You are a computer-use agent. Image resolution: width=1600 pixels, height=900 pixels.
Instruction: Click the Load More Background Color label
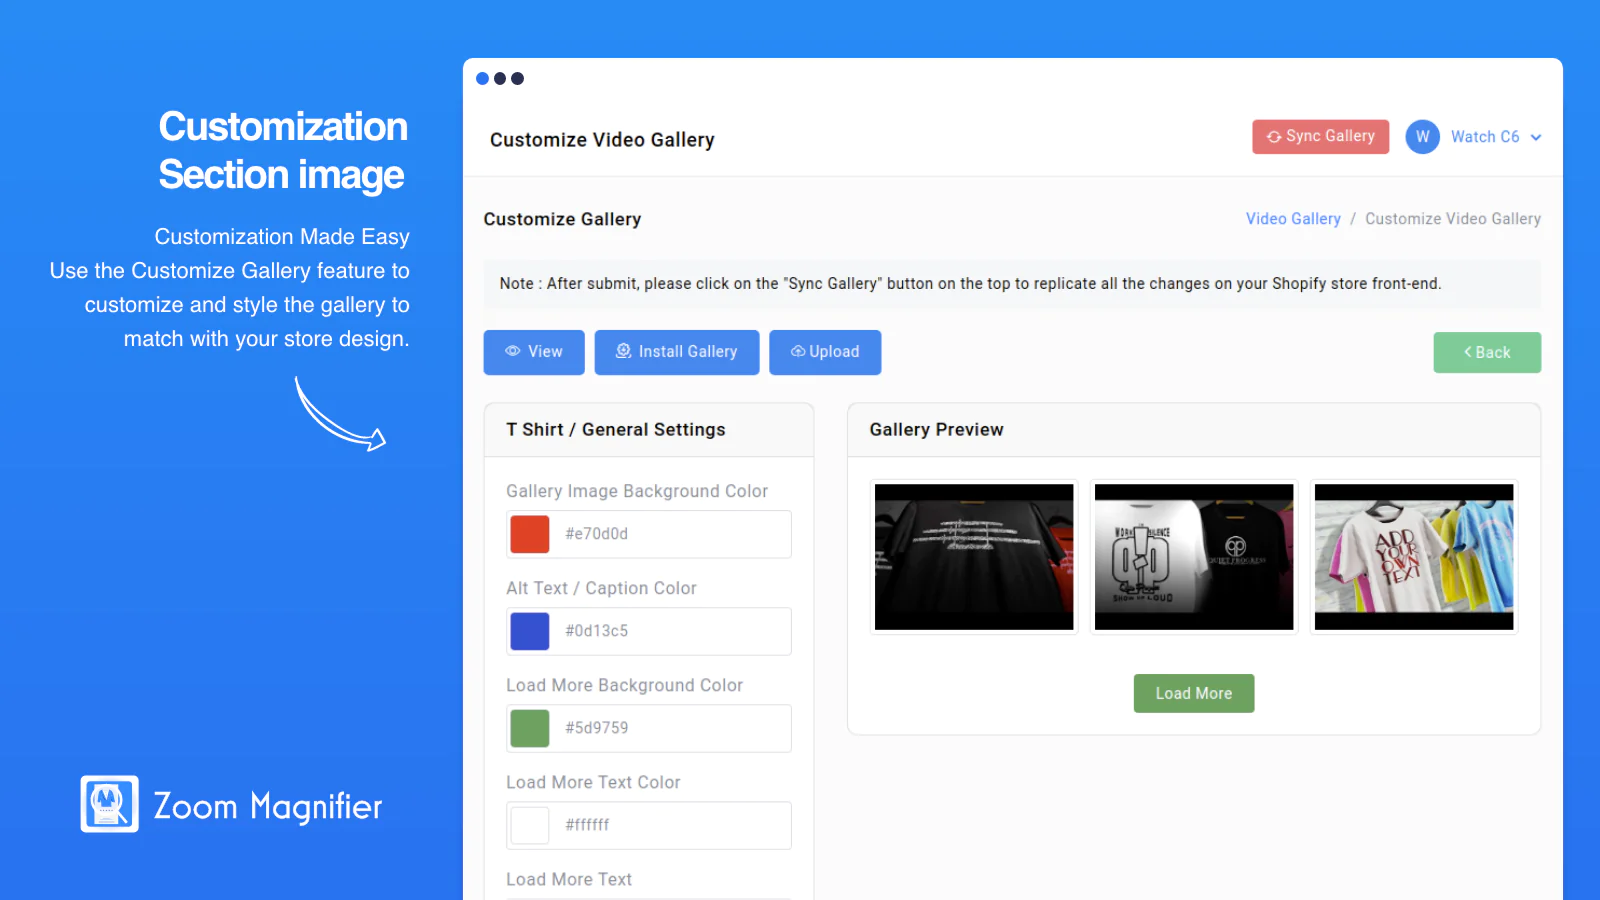624,685
